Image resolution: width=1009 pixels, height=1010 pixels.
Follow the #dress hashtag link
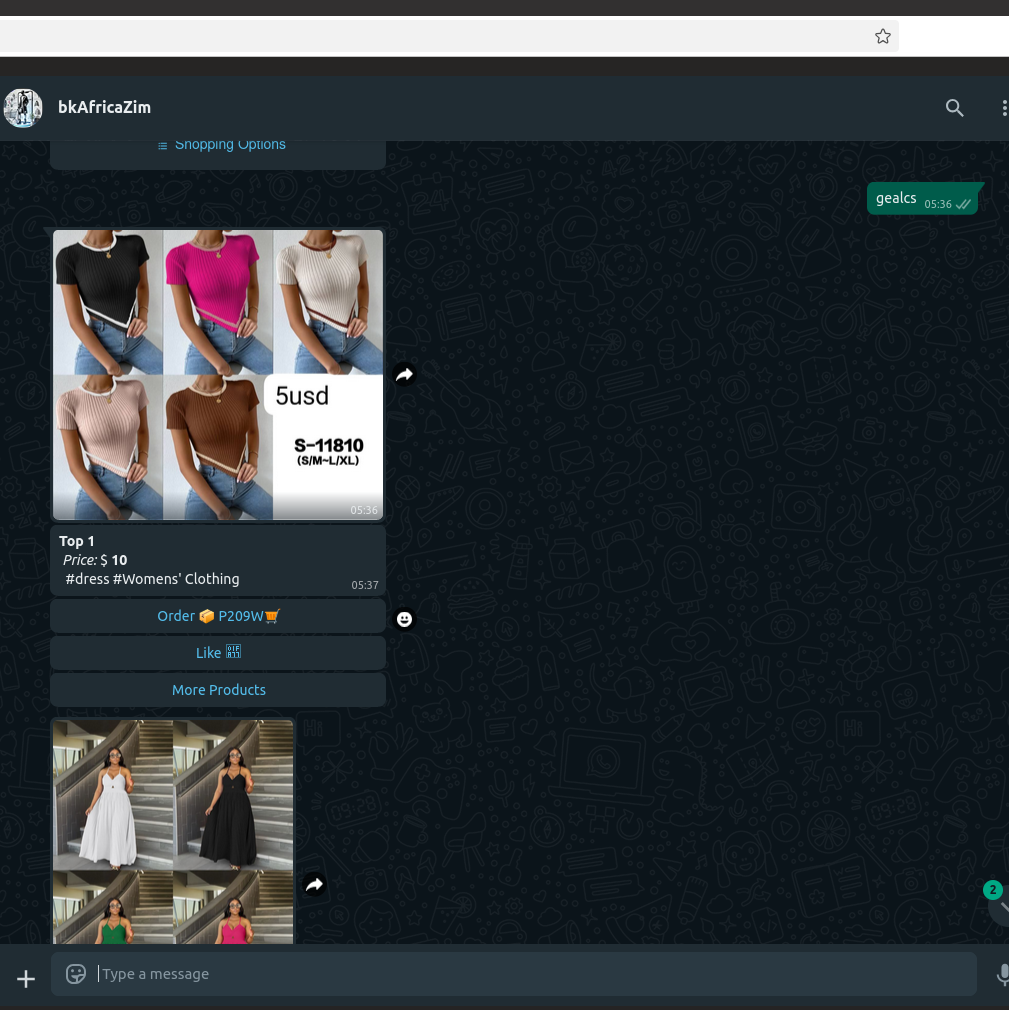pos(87,579)
